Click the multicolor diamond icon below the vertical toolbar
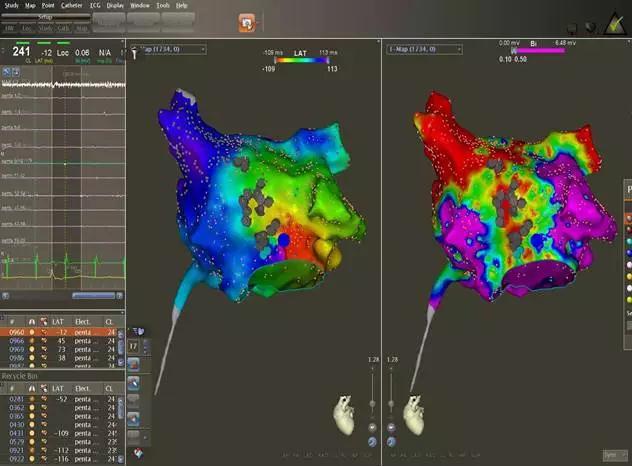 [x=138, y=453]
